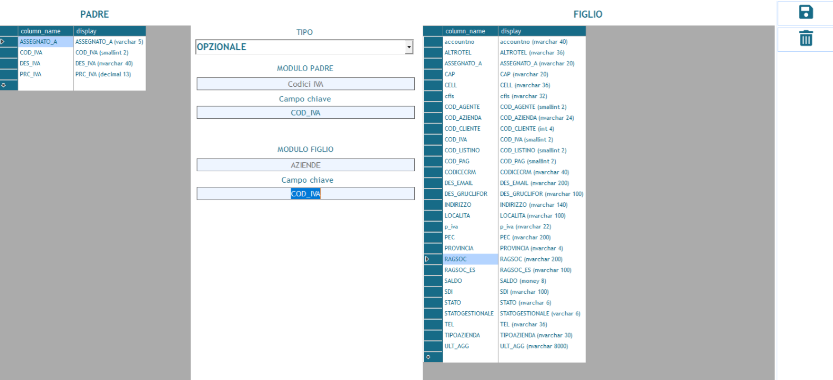Click new-row marker in PADRE grid
Screen dimensions: 833x380
tap(8, 85)
